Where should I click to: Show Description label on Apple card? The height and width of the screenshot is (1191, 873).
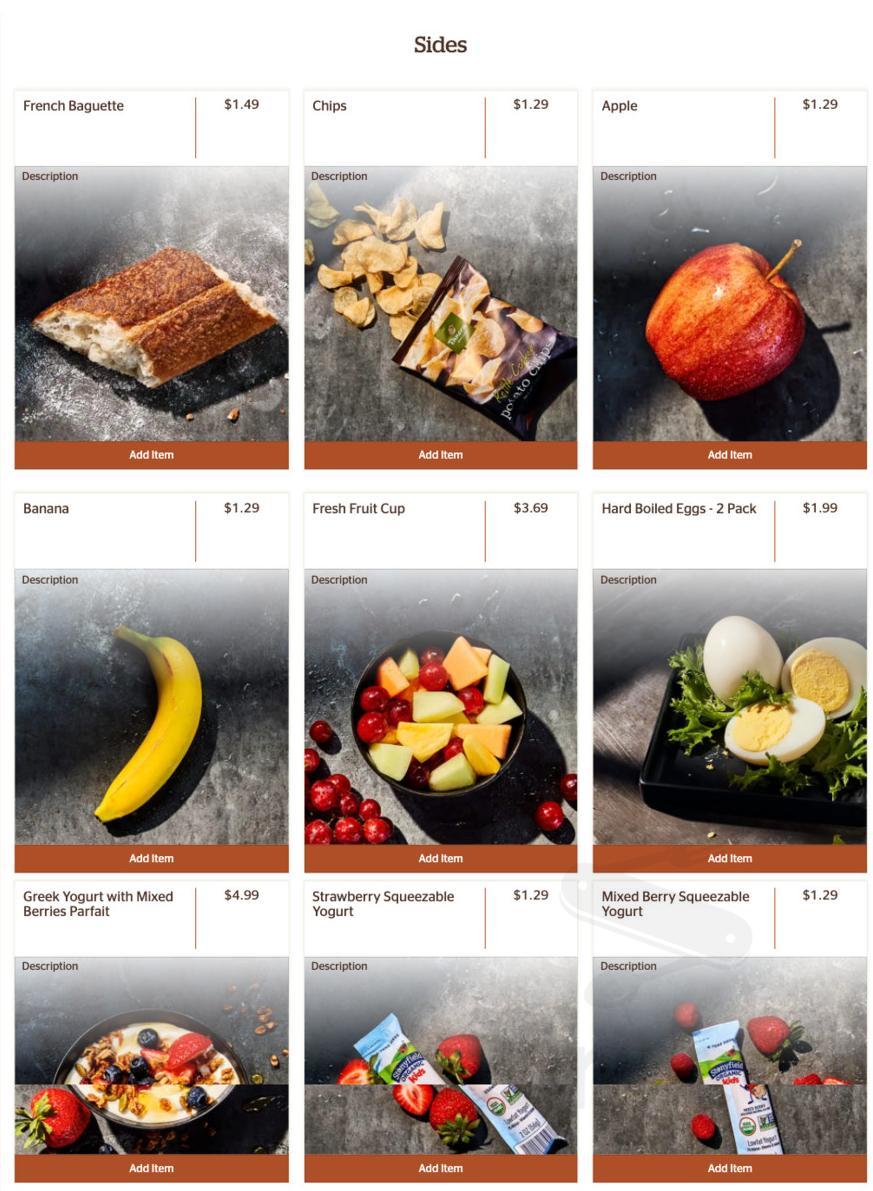click(x=628, y=176)
